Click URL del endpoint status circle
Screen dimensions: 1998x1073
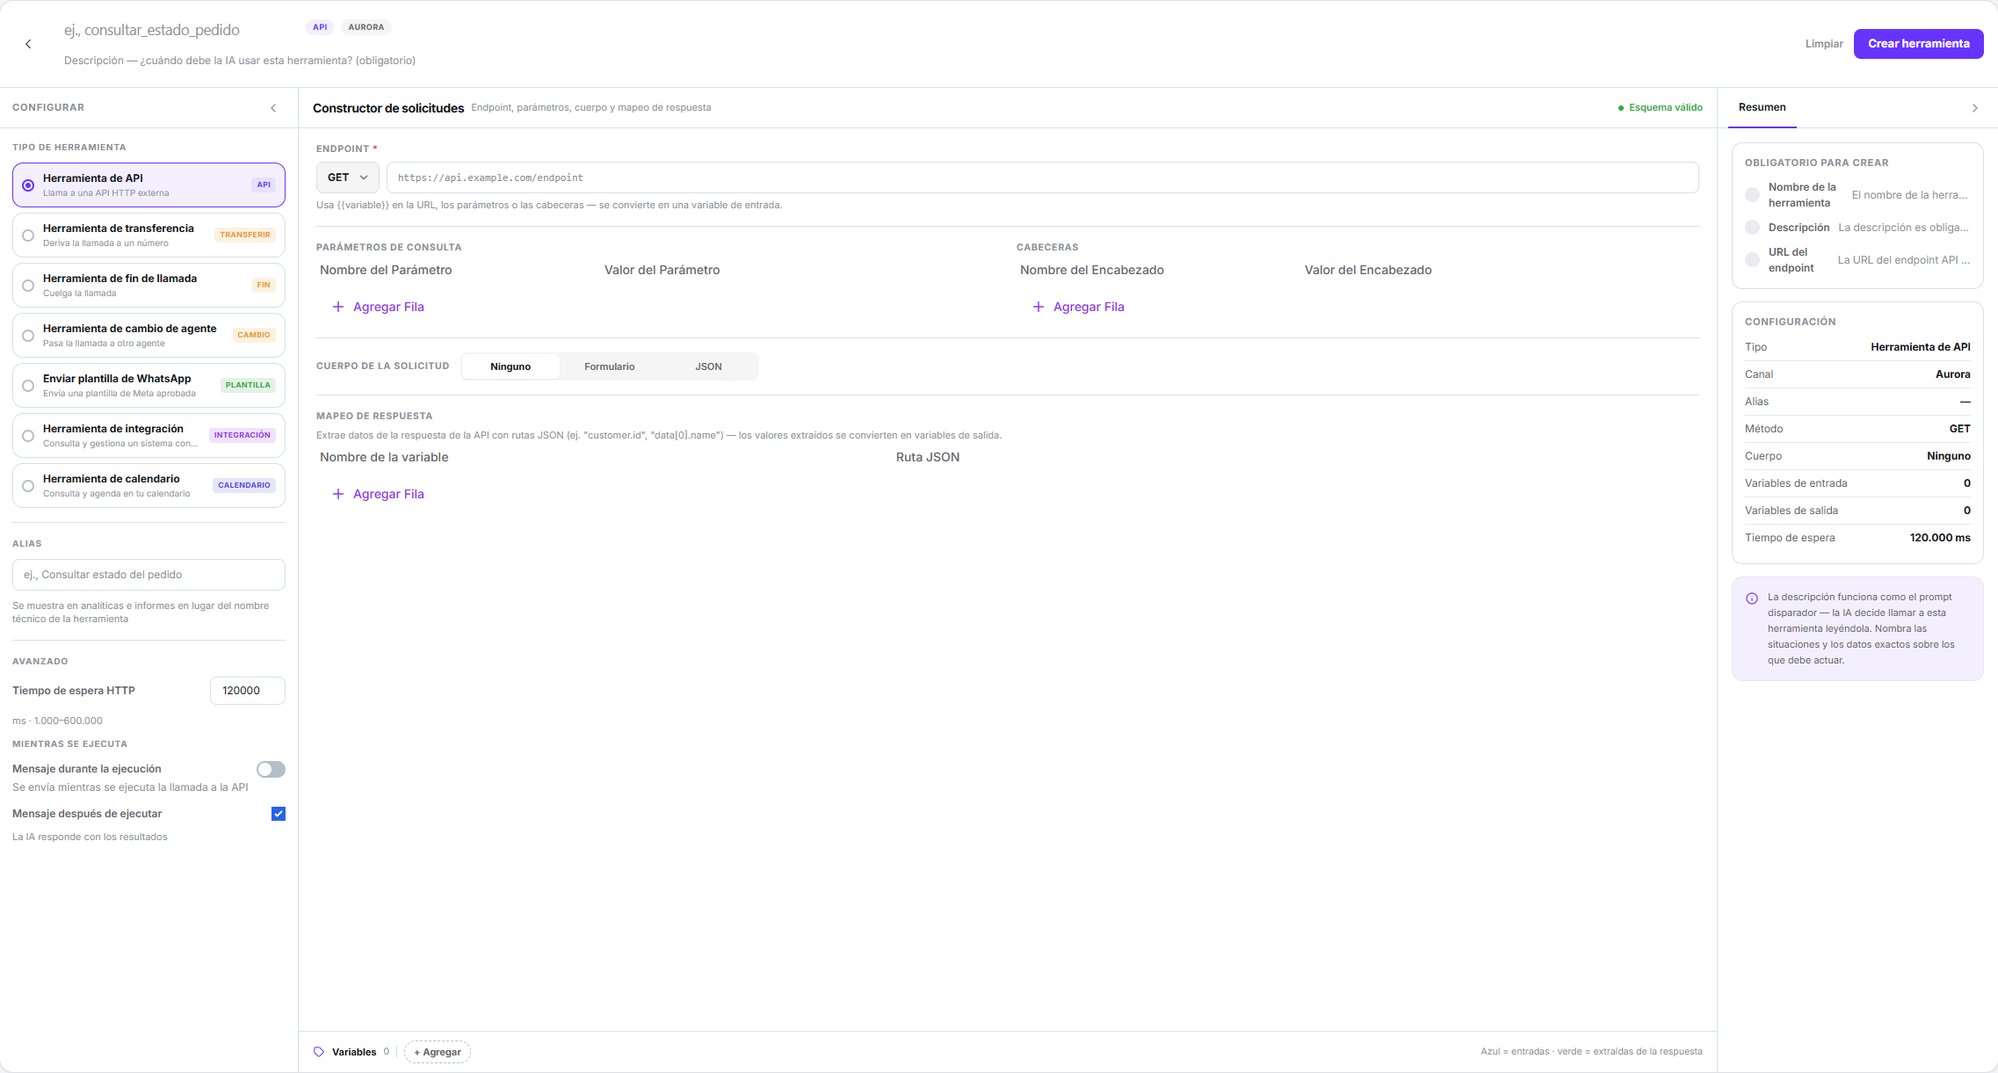tap(1752, 260)
